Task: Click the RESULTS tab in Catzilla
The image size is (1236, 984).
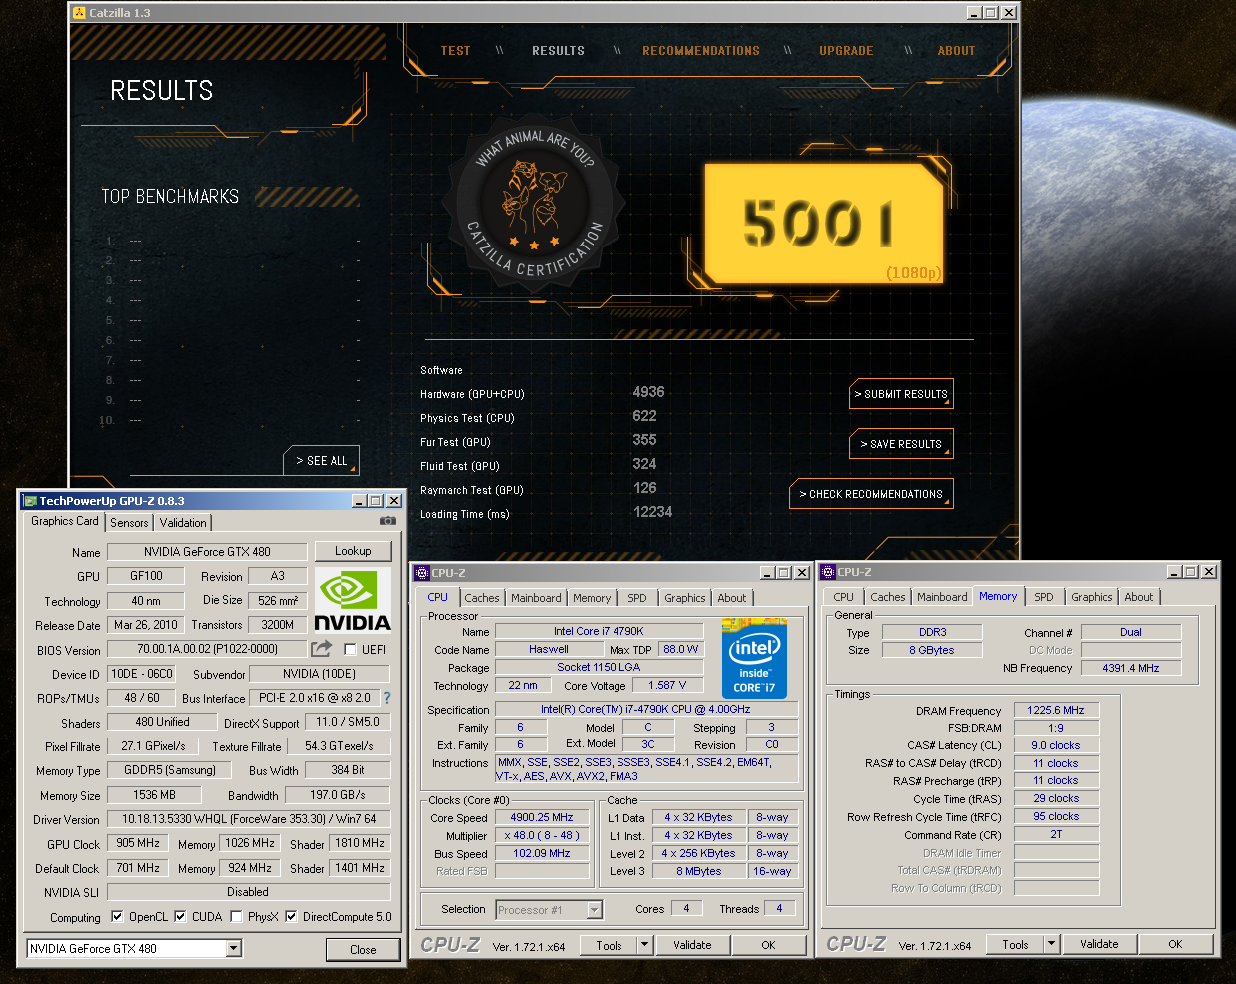Action: [x=558, y=51]
